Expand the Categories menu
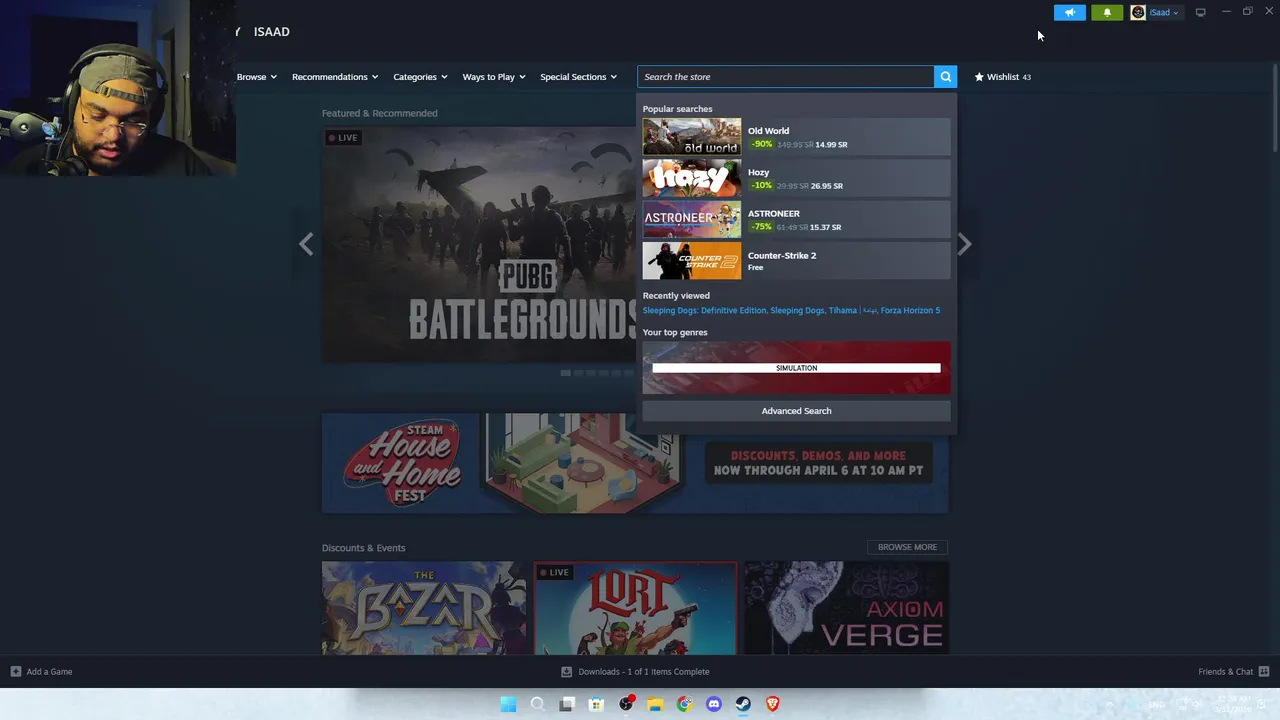The image size is (1280, 720). (x=420, y=77)
